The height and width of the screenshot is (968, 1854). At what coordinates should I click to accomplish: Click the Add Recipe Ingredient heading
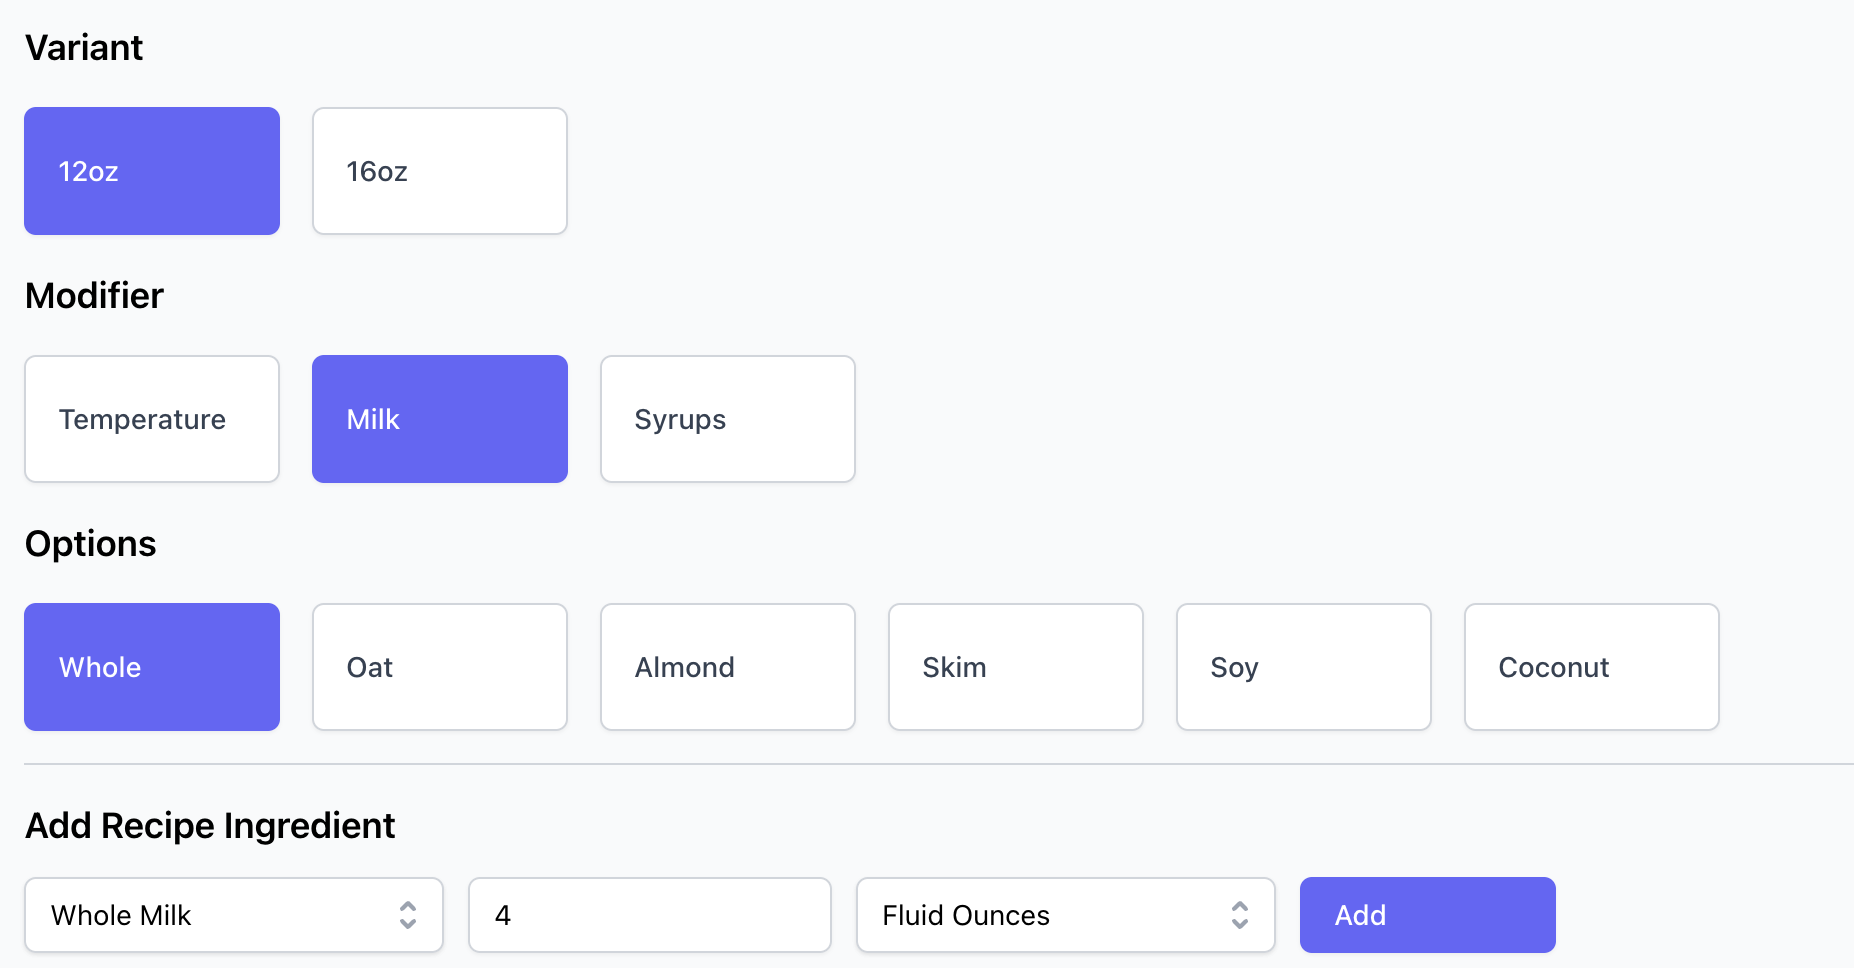click(210, 826)
